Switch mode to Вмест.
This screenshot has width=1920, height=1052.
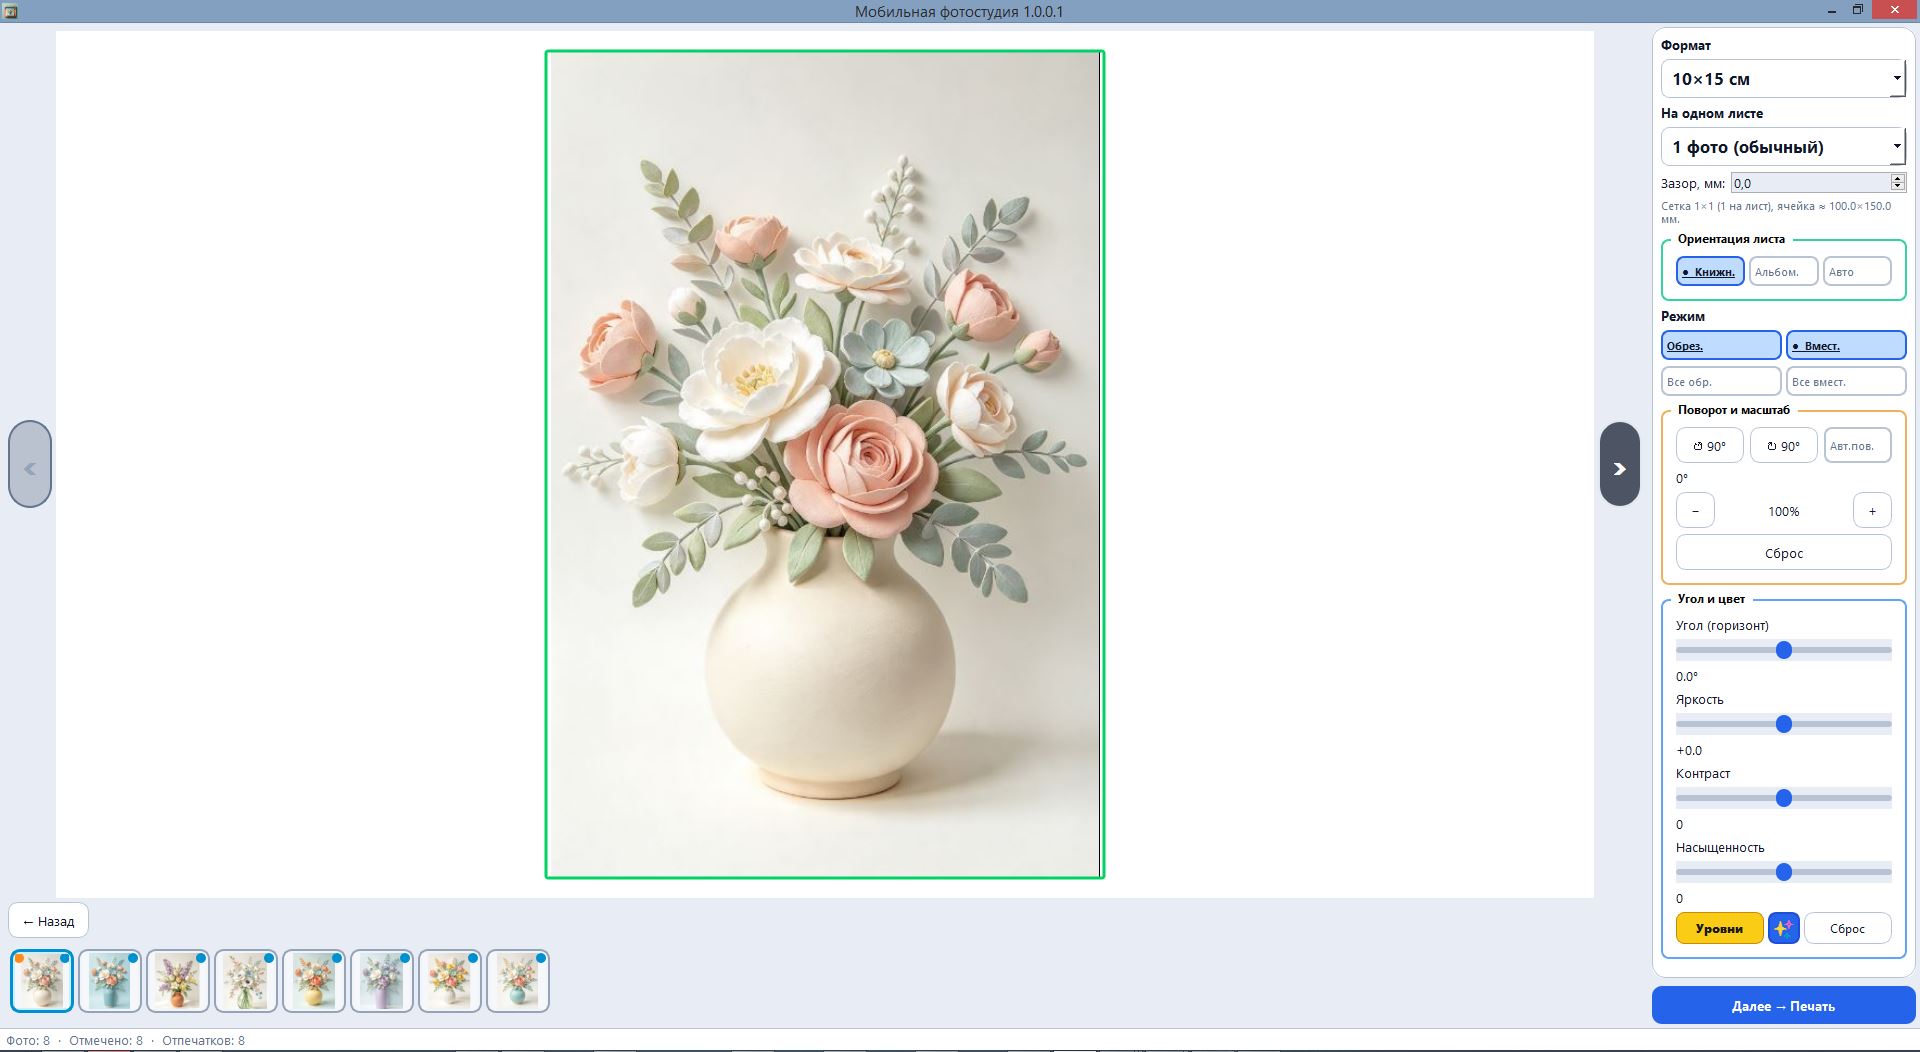coord(1846,345)
